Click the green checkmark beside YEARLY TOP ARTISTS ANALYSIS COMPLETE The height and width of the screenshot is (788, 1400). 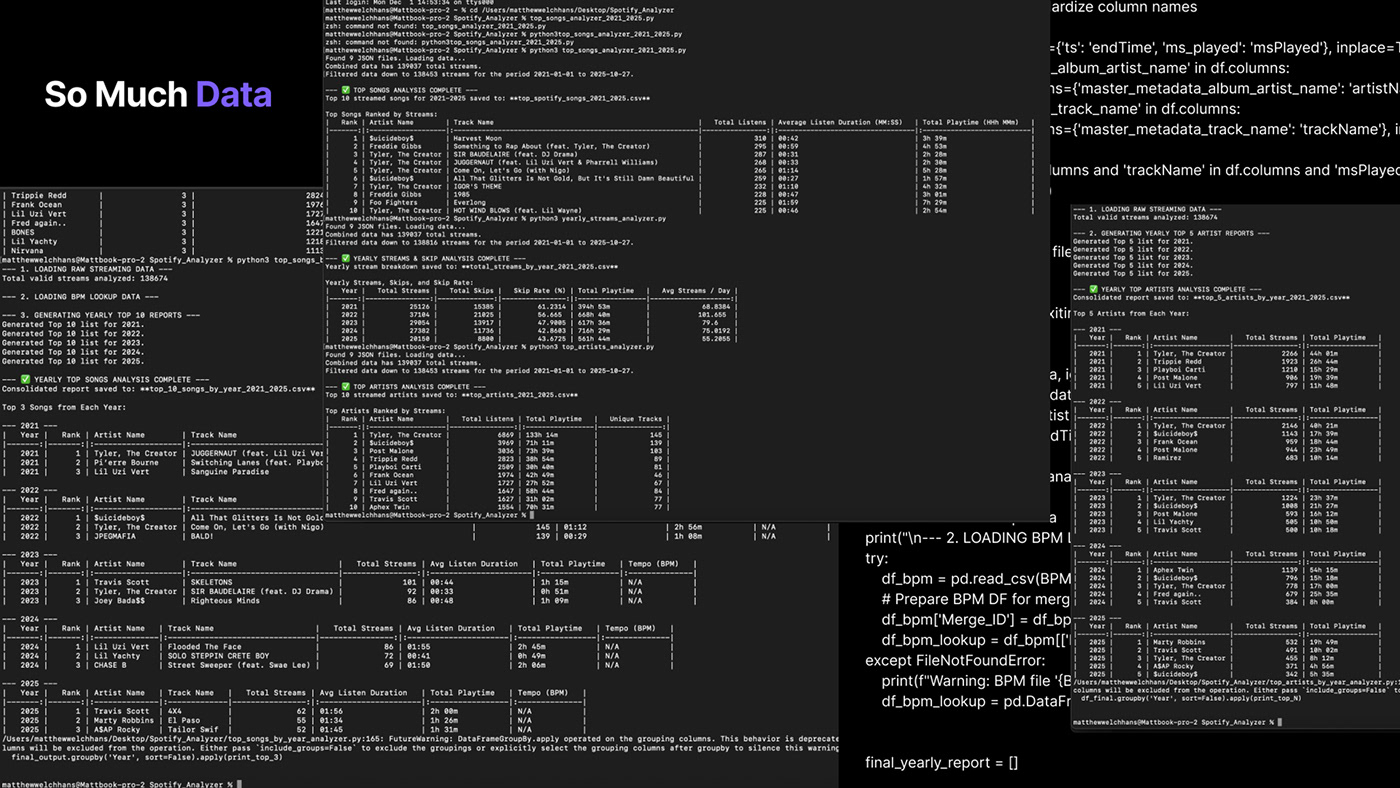pyautogui.click(x=1092, y=289)
